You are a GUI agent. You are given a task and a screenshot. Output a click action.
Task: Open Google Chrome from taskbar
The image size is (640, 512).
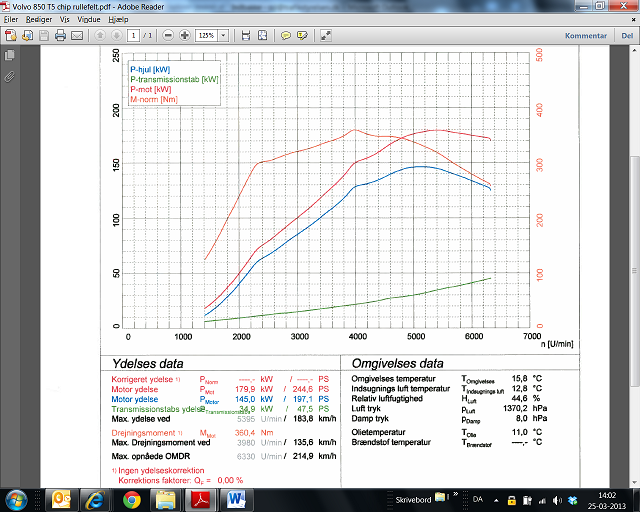coord(131,500)
